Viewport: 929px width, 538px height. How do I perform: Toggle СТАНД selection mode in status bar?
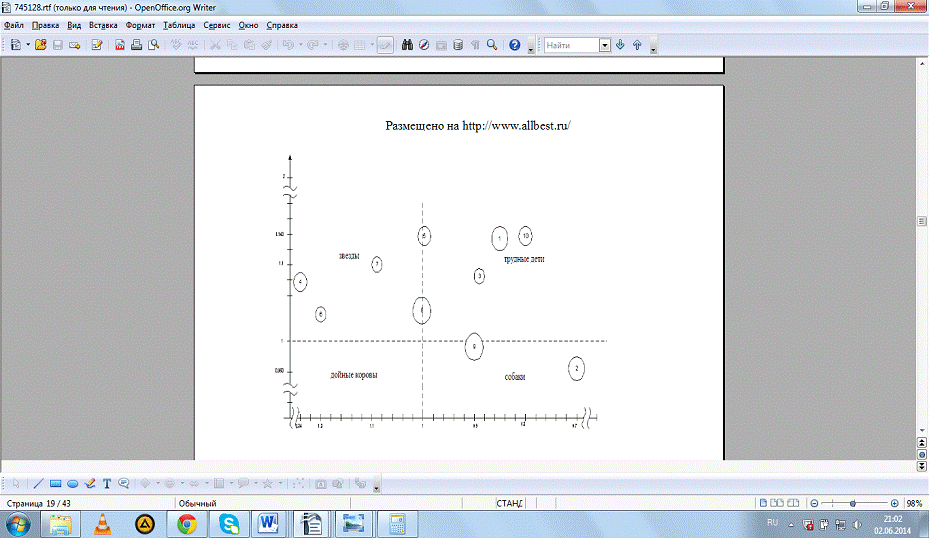[x=509, y=502]
